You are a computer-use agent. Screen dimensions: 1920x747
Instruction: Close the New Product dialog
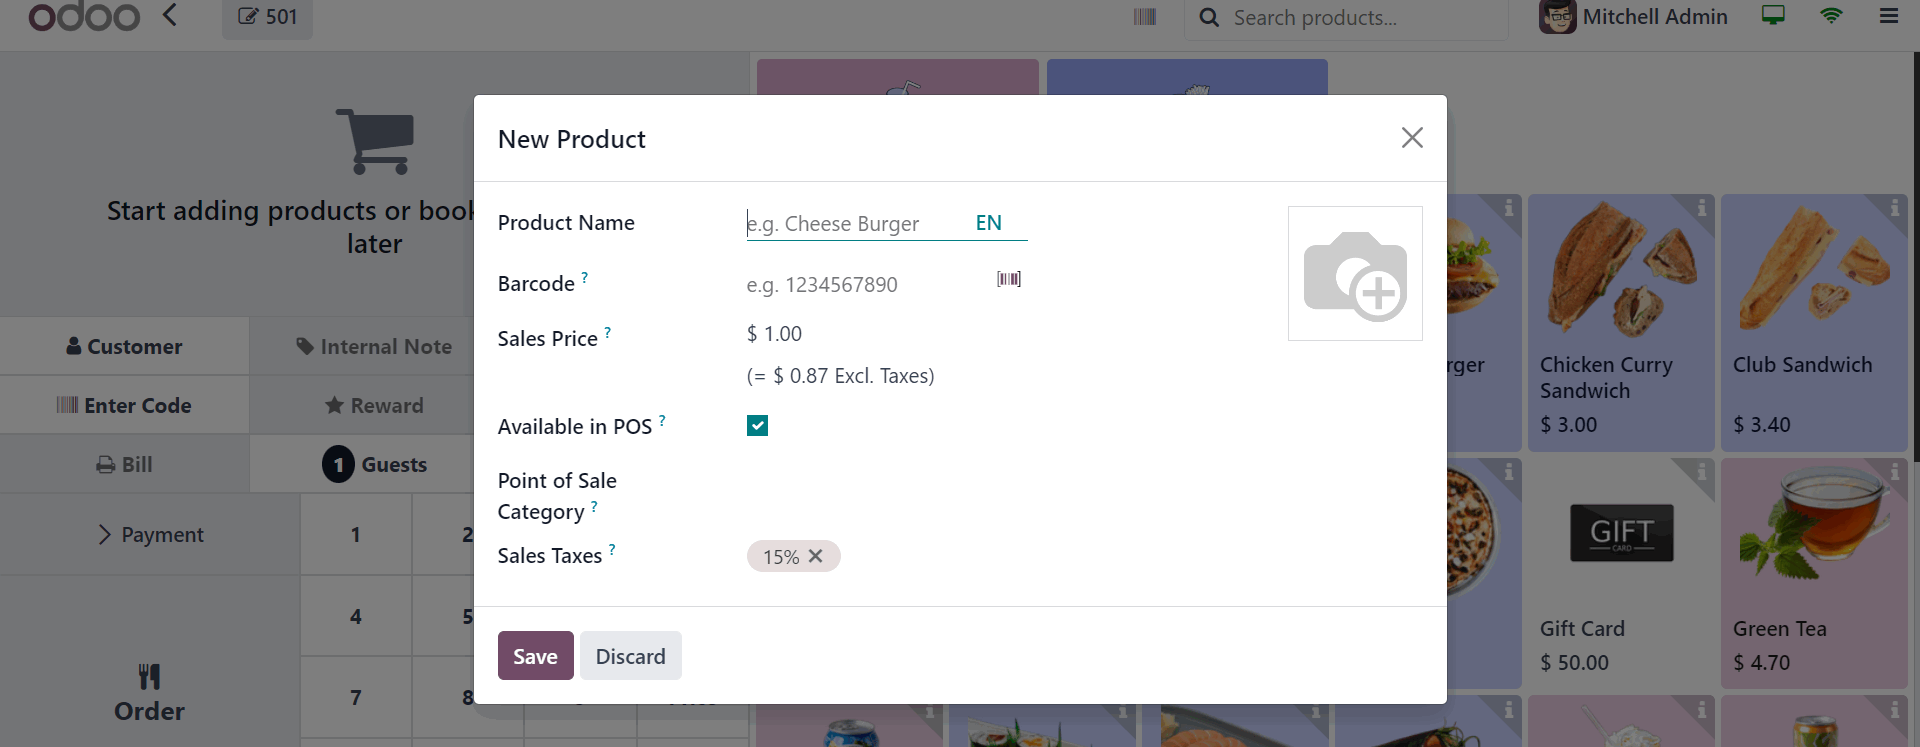pyautogui.click(x=1411, y=138)
